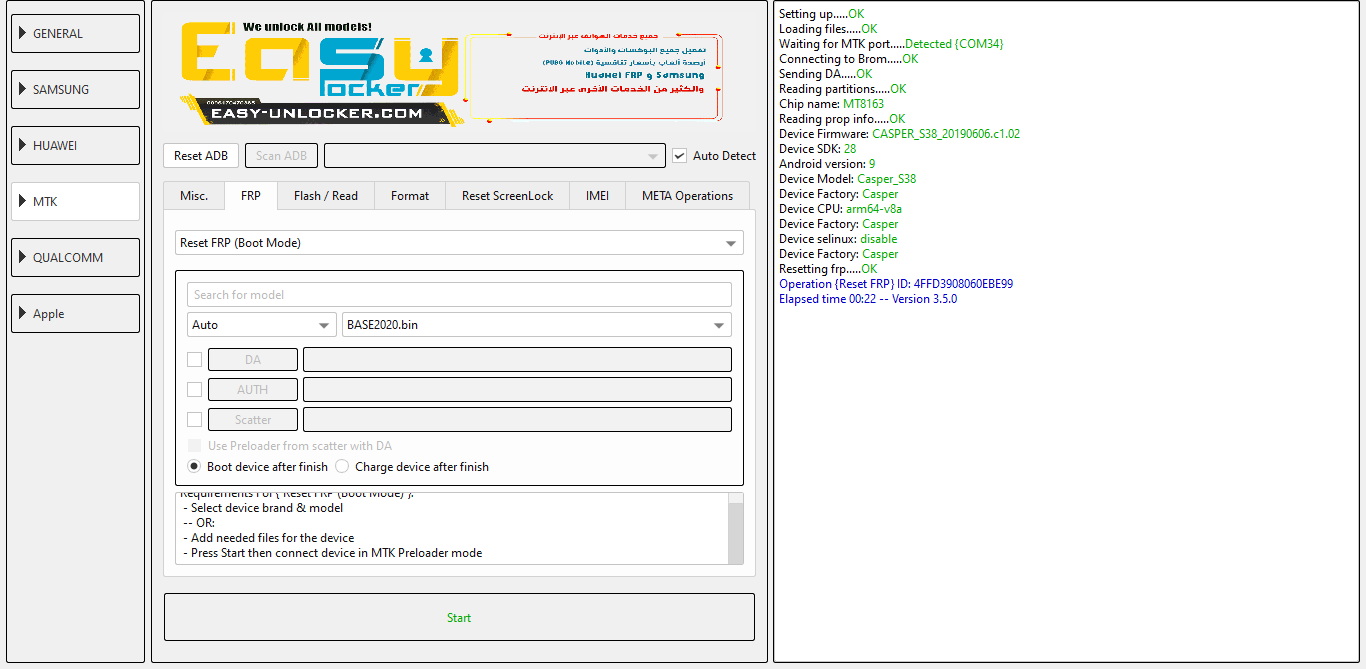Open the IMEI tab
Viewport: 1366px width, 669px height.
(x=598, y=196)
